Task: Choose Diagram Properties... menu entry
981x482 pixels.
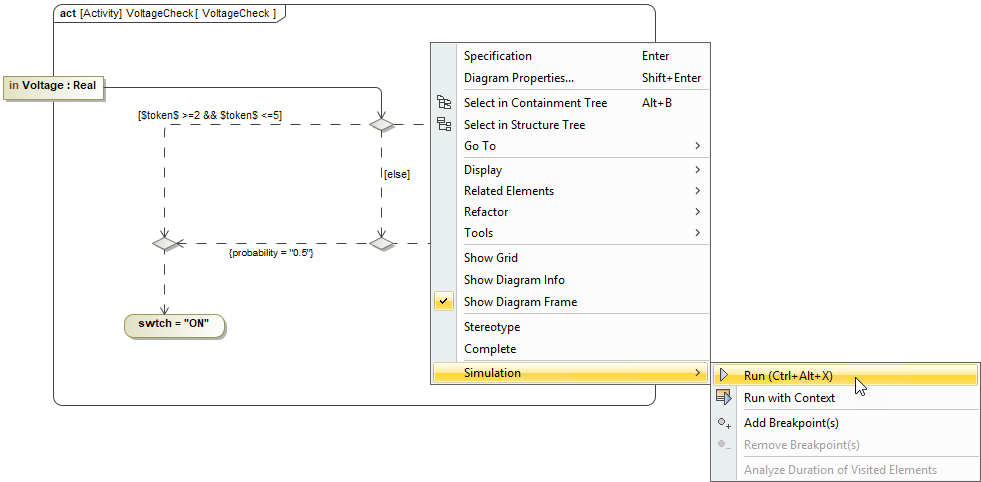Action: (519, 78)
